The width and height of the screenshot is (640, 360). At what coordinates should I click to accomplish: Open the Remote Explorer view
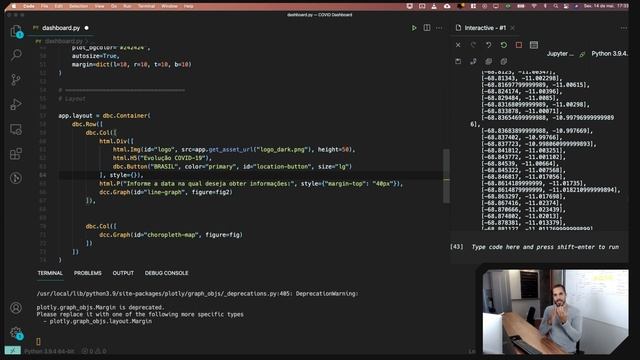(16, 129)
